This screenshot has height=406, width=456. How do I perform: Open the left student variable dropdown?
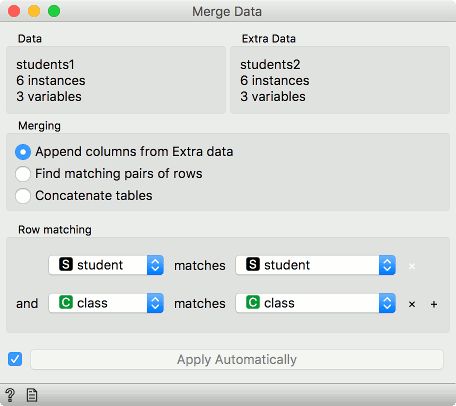(106, 265)
